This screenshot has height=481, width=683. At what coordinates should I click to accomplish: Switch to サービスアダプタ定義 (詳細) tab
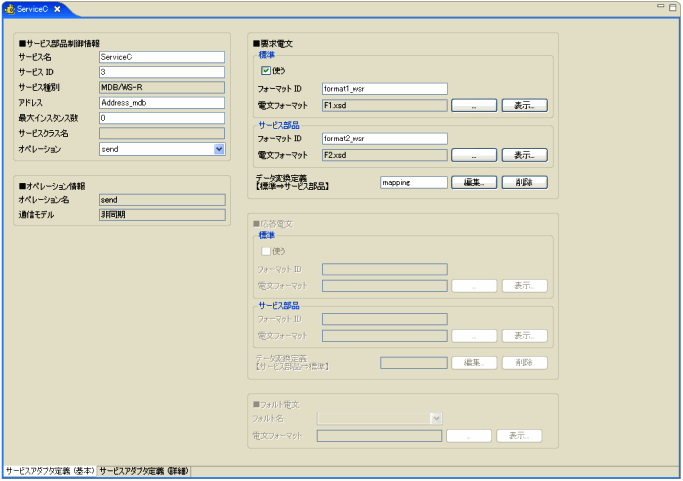point(144,470)
